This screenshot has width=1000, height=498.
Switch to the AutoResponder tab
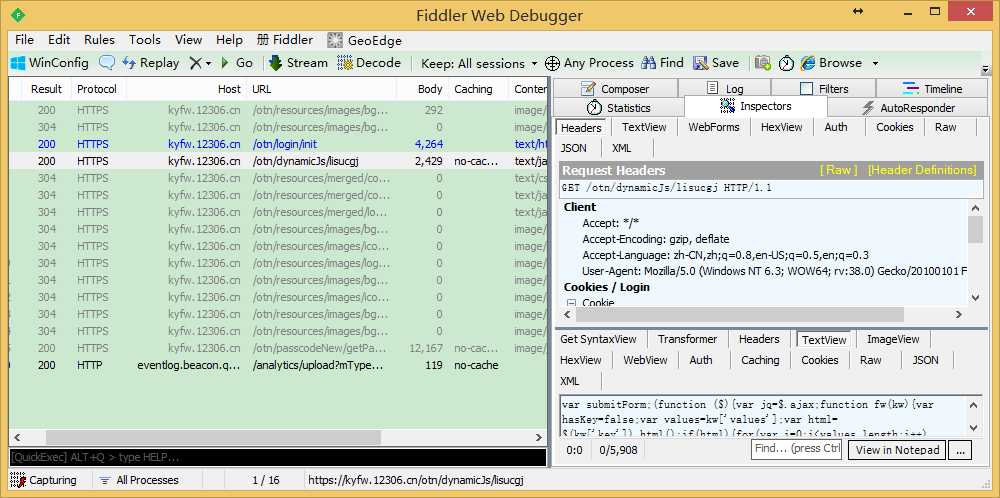tap(908, 108)
